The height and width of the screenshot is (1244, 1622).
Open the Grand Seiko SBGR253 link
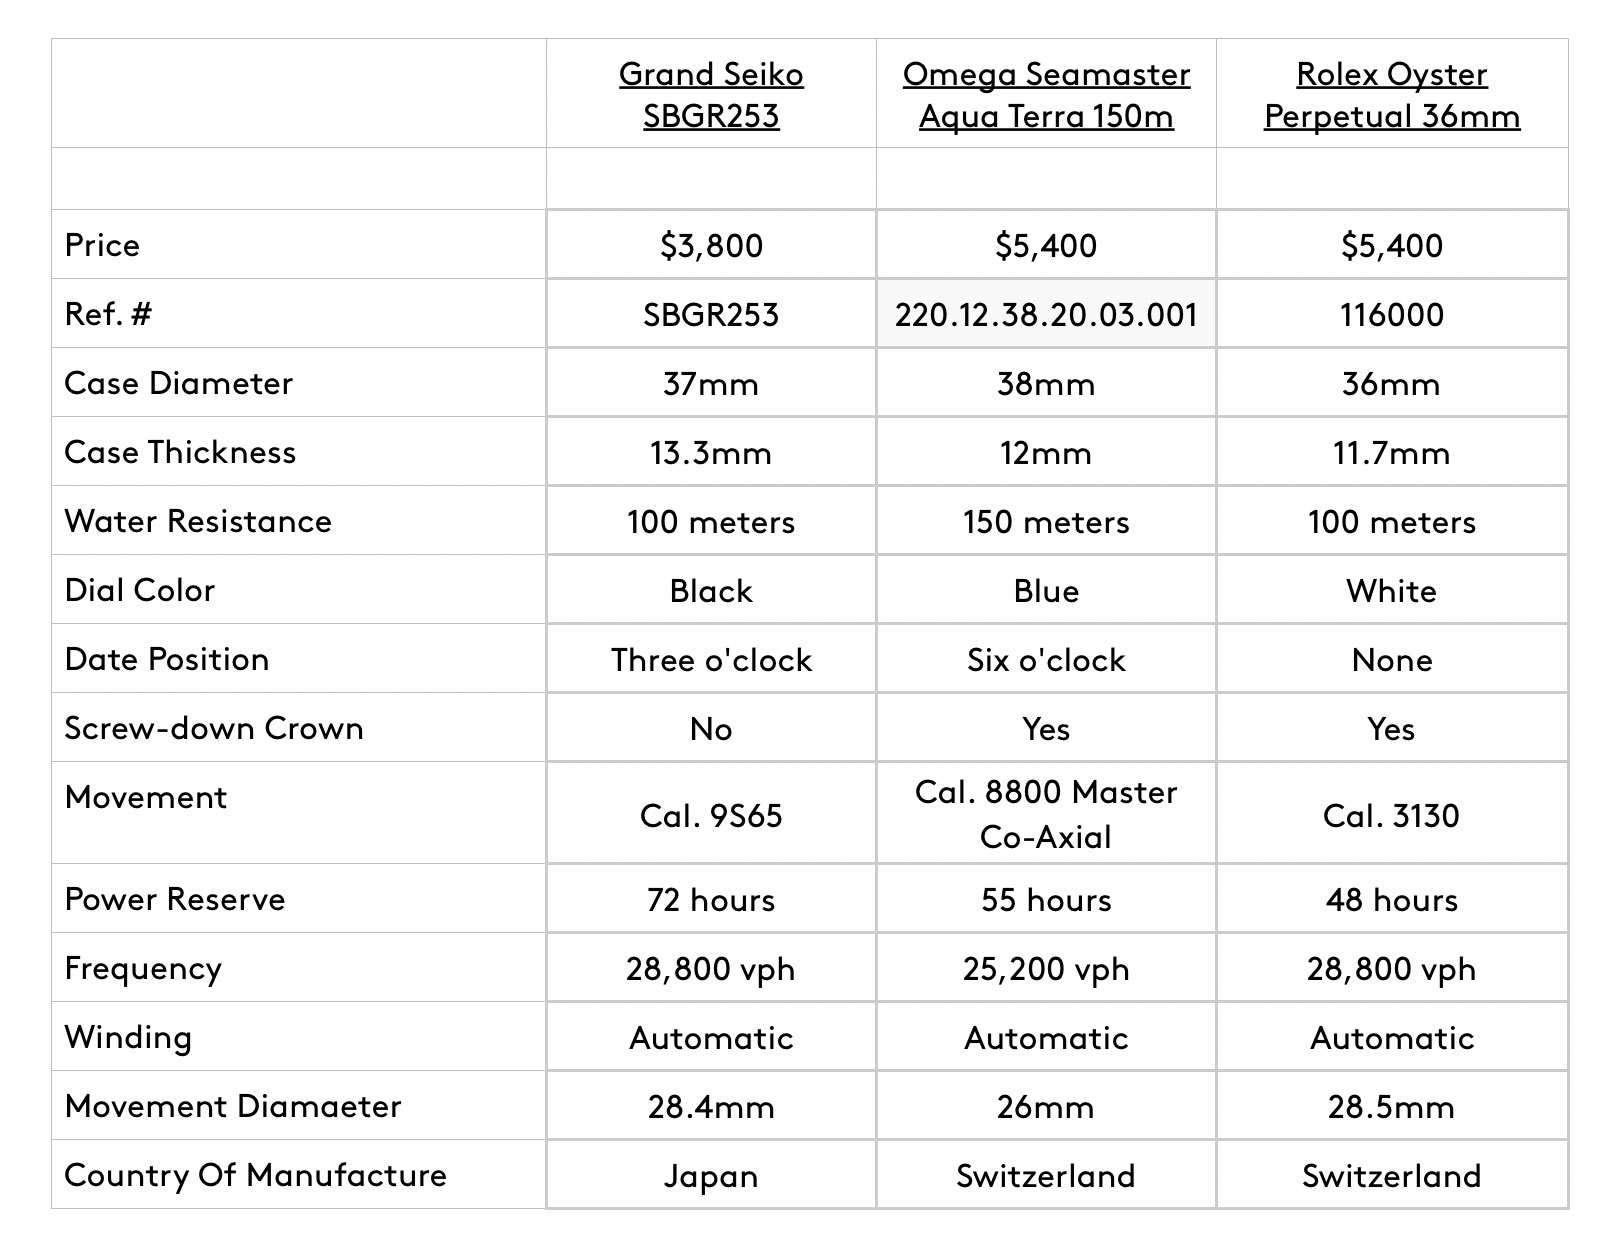click(x=711, y=95)
